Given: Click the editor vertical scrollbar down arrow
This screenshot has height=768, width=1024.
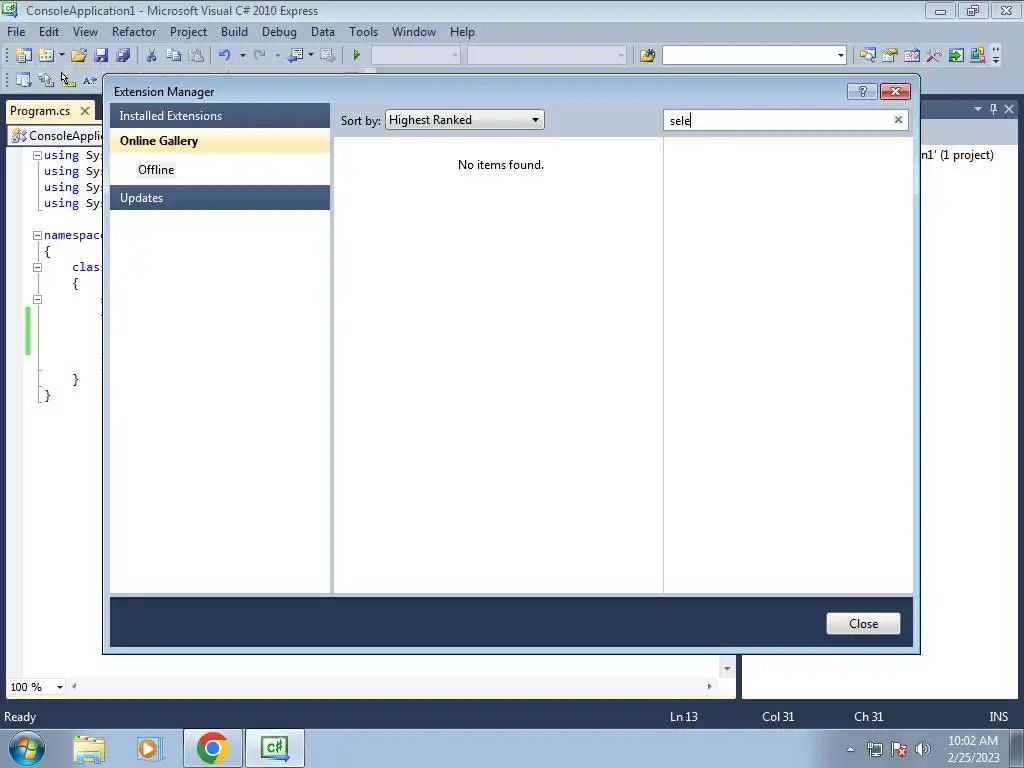Looking at the screenshot, I should pos(727,669).
